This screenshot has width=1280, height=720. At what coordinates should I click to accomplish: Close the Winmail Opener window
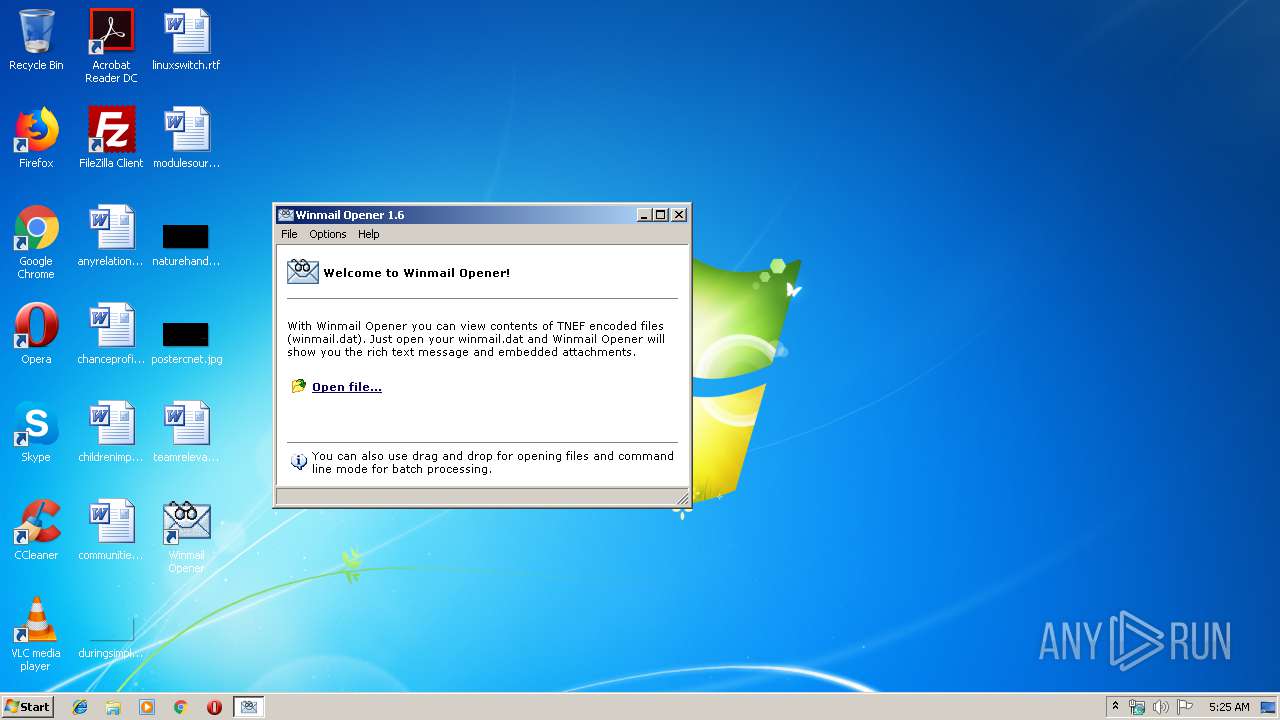[679, 215]
